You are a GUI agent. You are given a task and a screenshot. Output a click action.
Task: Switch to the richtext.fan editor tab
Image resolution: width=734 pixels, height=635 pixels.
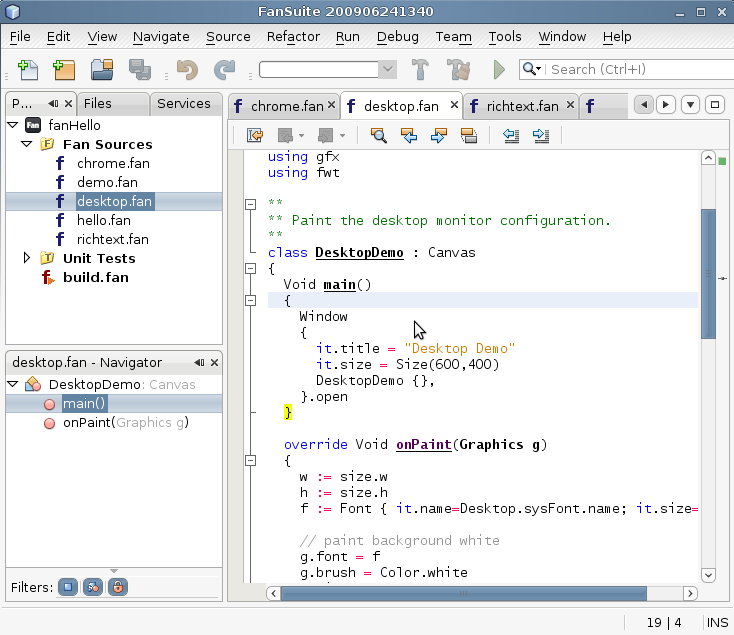[x=521, y=106]
